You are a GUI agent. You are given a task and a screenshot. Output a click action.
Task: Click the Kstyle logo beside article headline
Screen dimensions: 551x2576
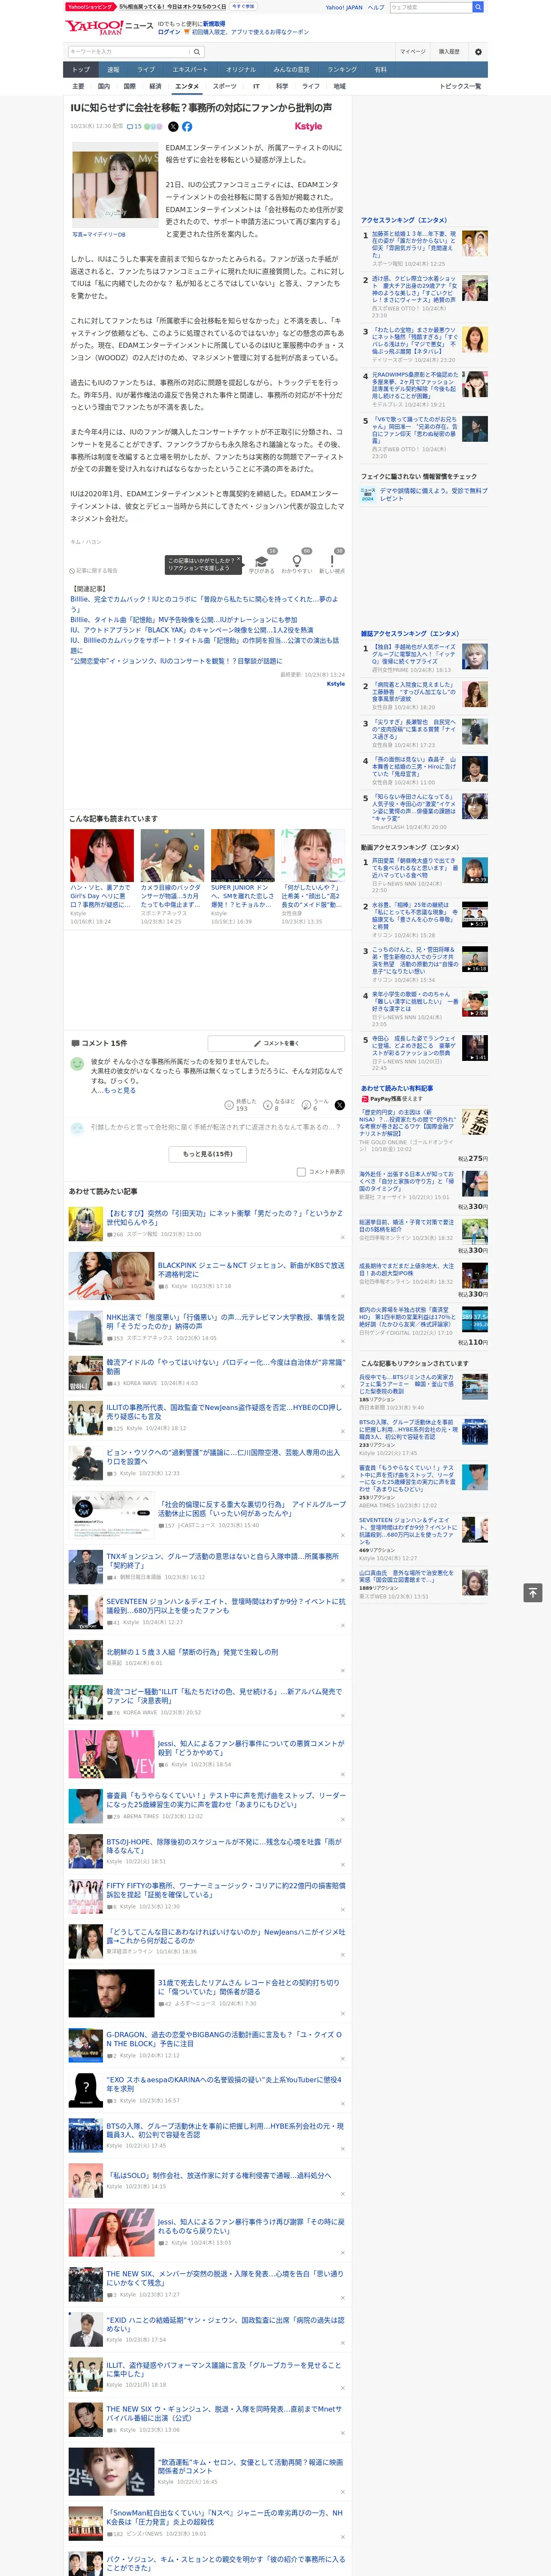click(x=309, y=126)
